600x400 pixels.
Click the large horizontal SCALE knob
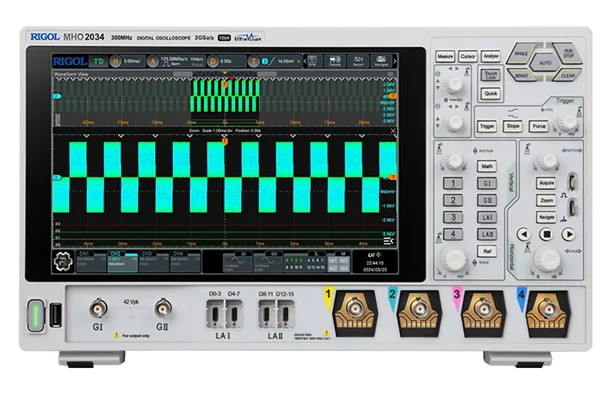coord(547,259)
